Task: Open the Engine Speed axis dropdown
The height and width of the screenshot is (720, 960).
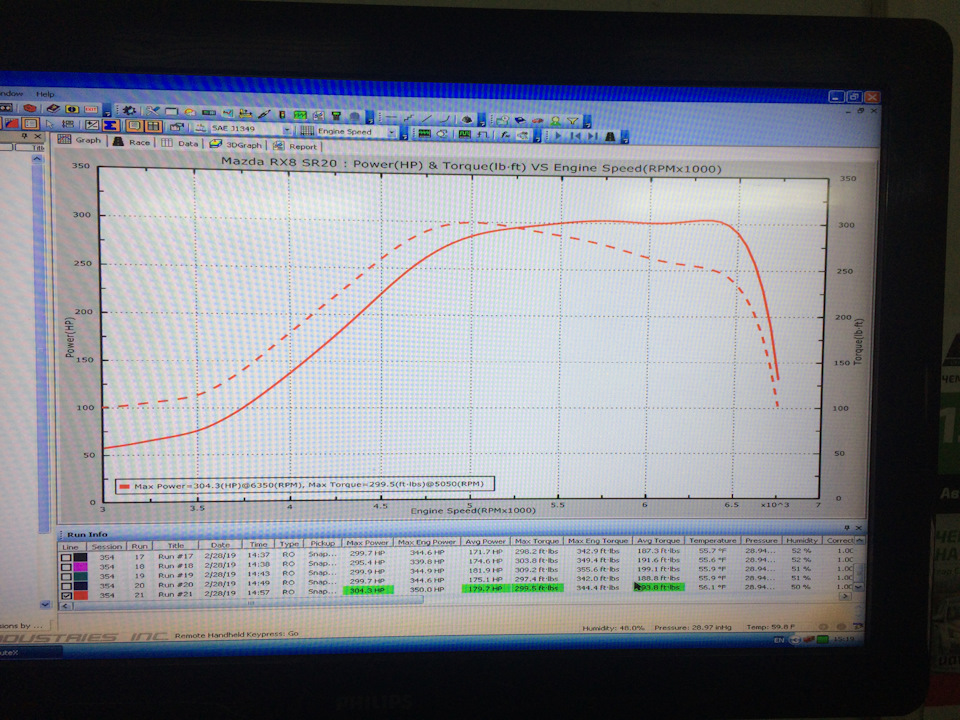Action: (391, 132)
